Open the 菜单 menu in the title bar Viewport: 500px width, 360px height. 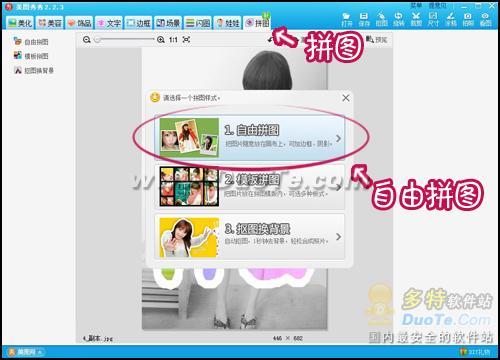tap(416, 5)
